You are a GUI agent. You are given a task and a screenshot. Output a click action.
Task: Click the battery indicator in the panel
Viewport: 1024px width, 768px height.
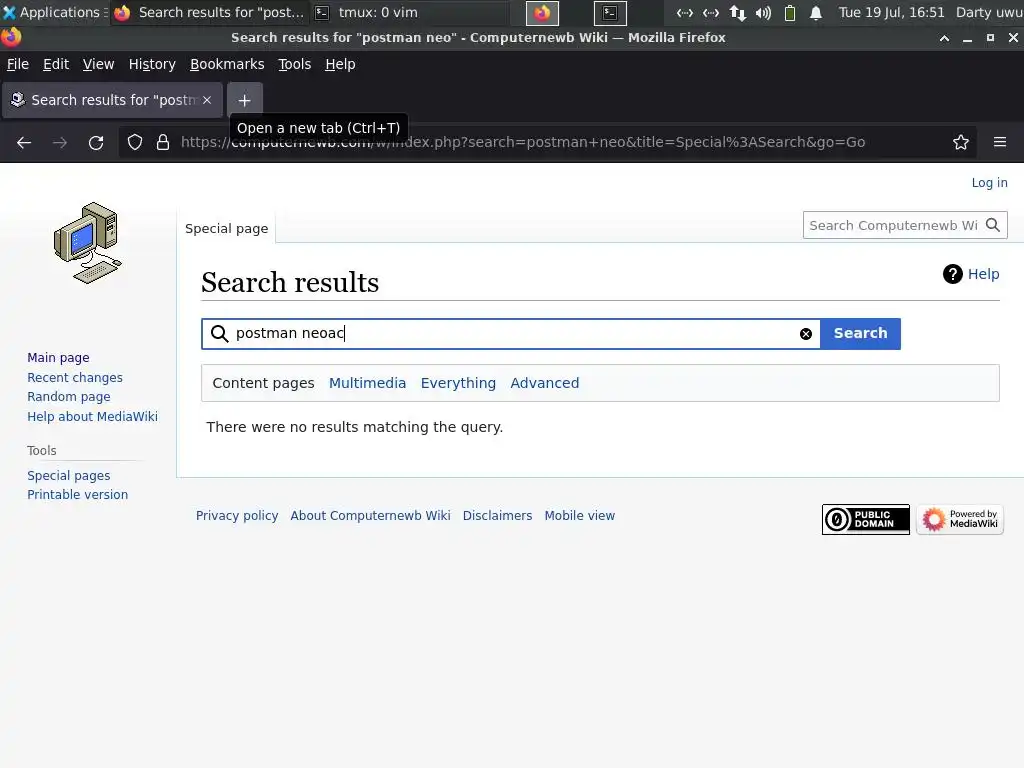tap(790, 12)
